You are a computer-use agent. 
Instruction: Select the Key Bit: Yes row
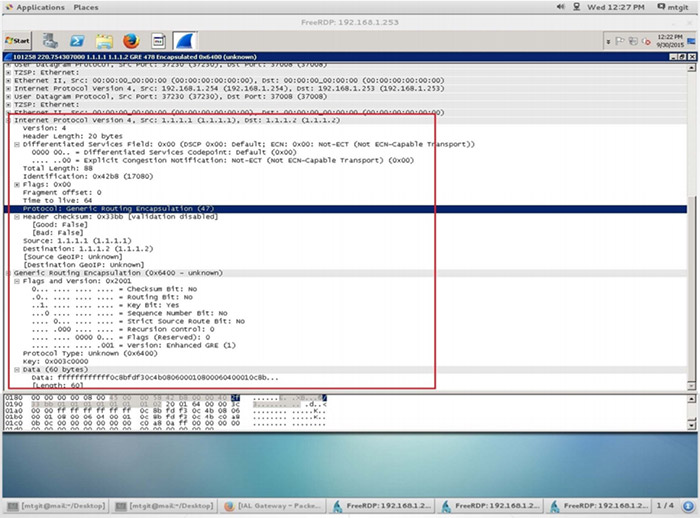click(x=105, y=305)
